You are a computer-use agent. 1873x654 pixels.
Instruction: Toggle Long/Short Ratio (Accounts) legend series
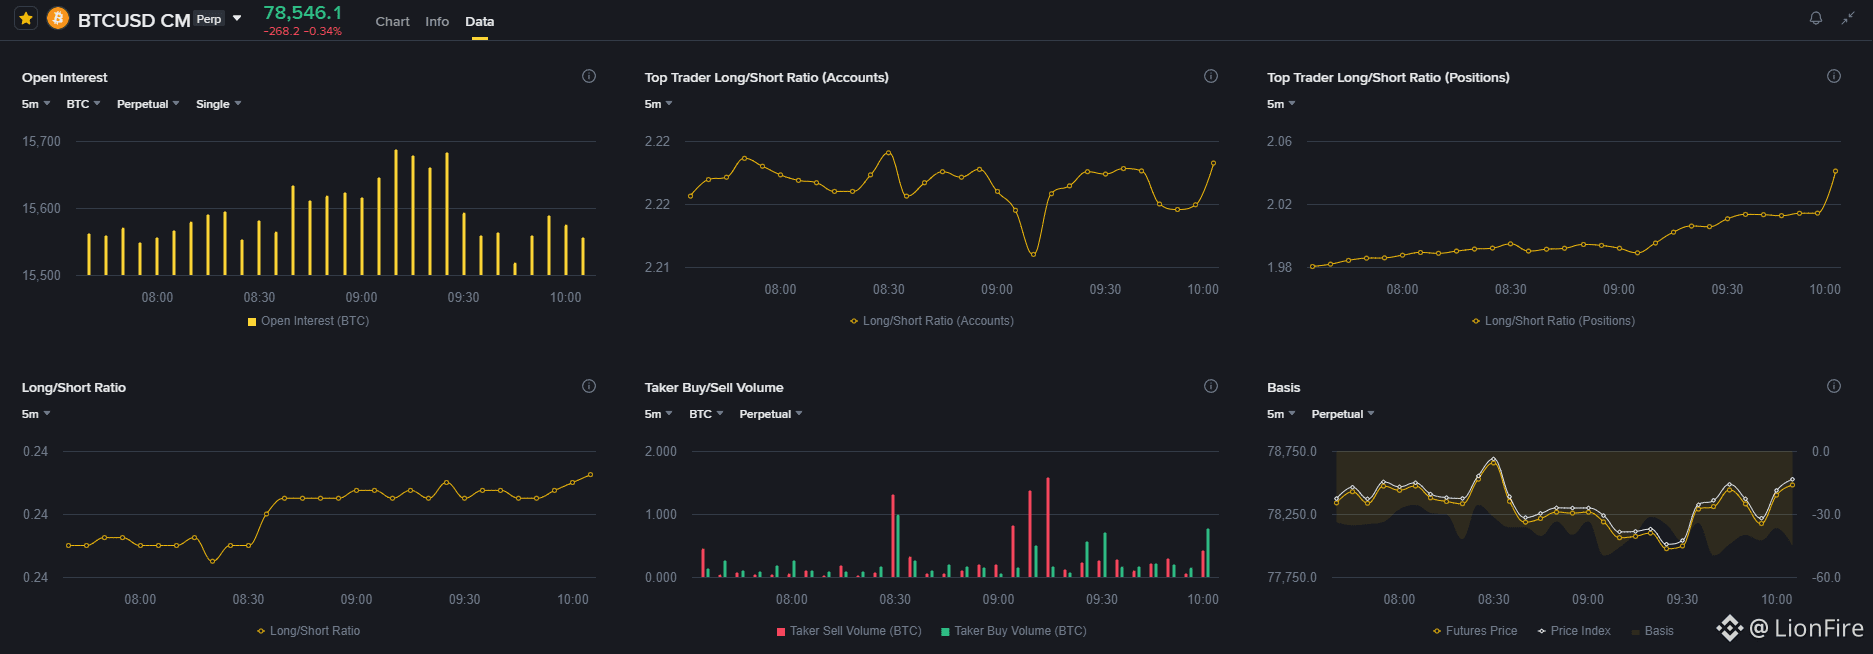931,321
